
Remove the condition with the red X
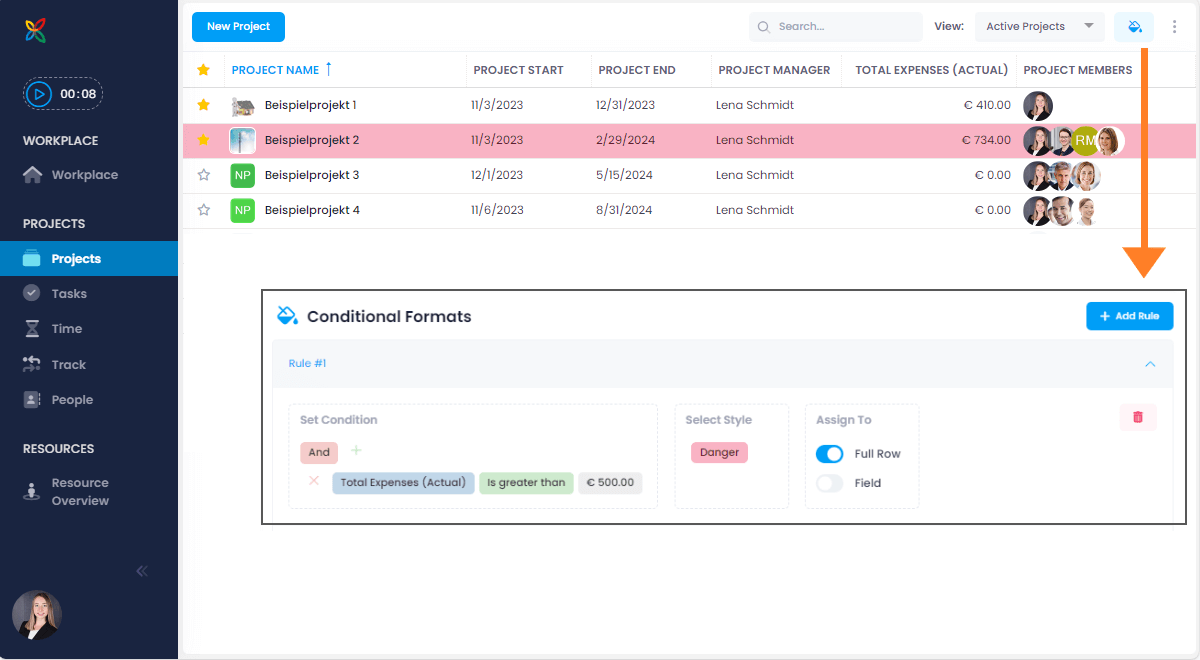tap(314, 481)
